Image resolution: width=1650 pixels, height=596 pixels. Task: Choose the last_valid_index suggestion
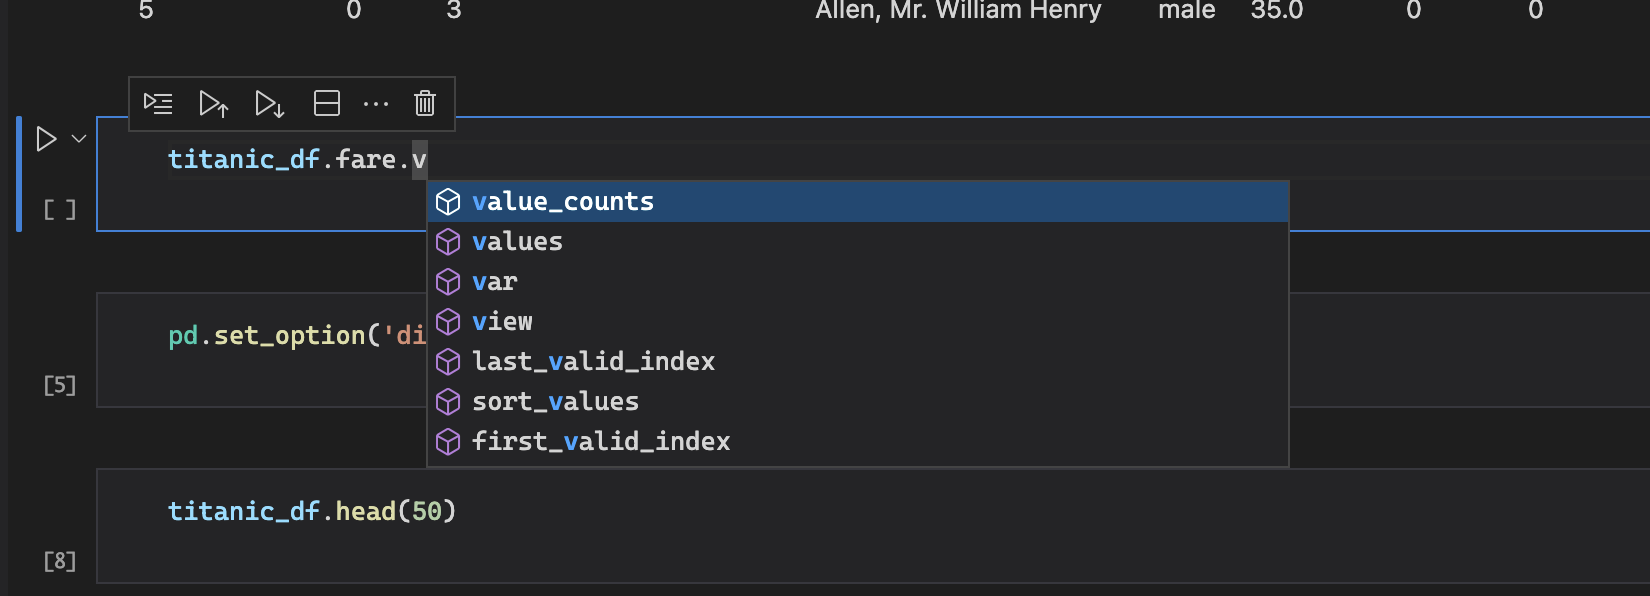click(593, 361)
